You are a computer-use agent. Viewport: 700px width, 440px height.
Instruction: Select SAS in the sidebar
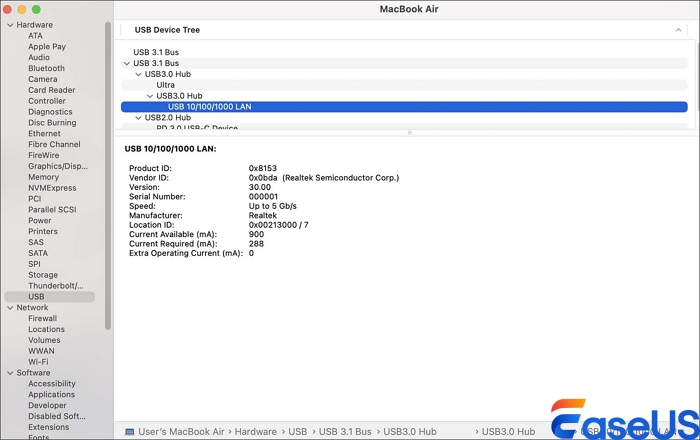point(36,242)
